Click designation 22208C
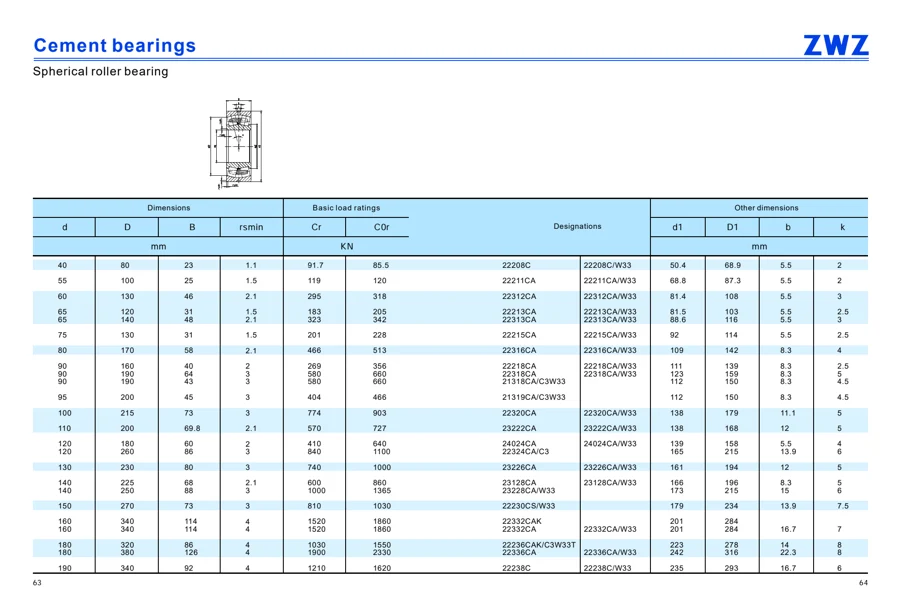 coord(516,265)
